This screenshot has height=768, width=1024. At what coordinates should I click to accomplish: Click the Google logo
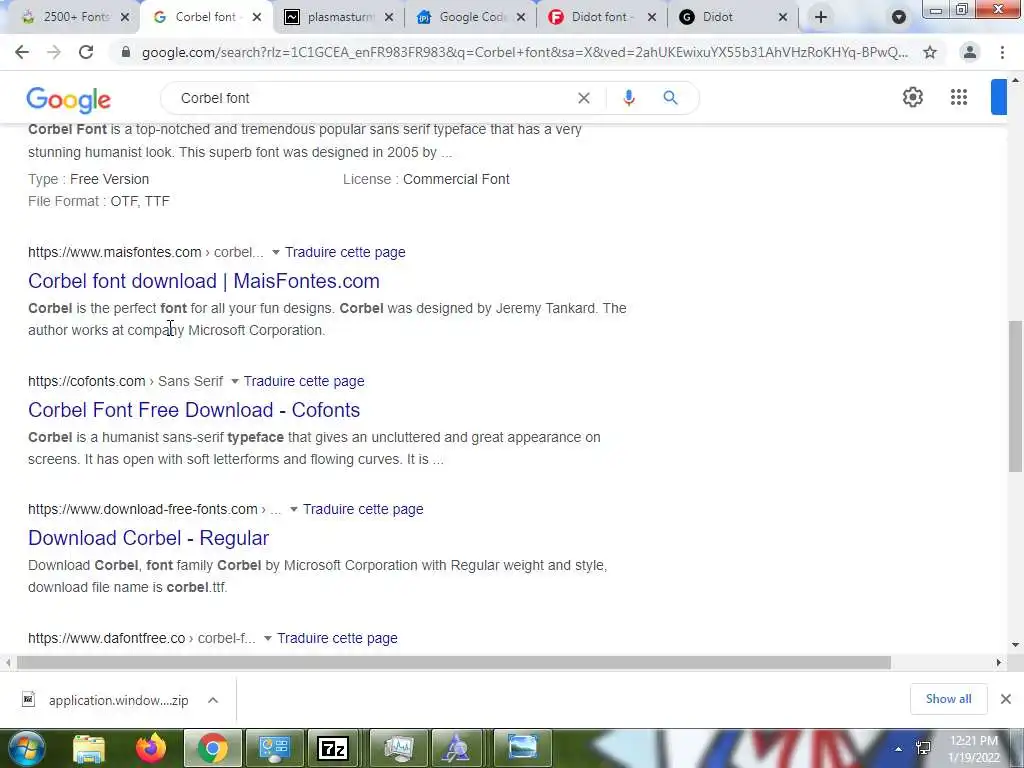[69, 100]
